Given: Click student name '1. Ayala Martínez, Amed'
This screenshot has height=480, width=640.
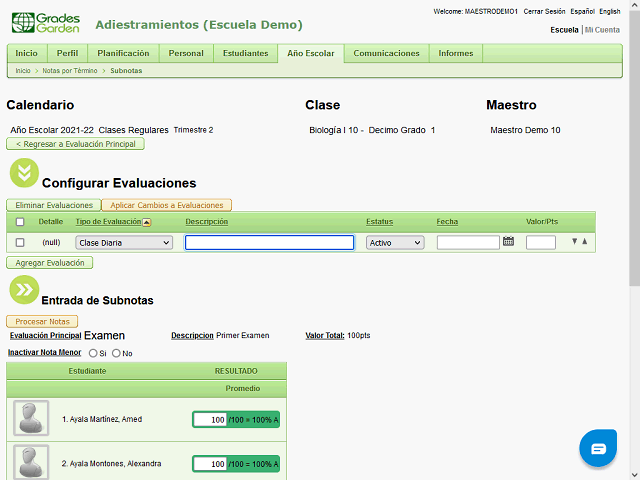Looking at the screenshot, I should tap(102, 419).
